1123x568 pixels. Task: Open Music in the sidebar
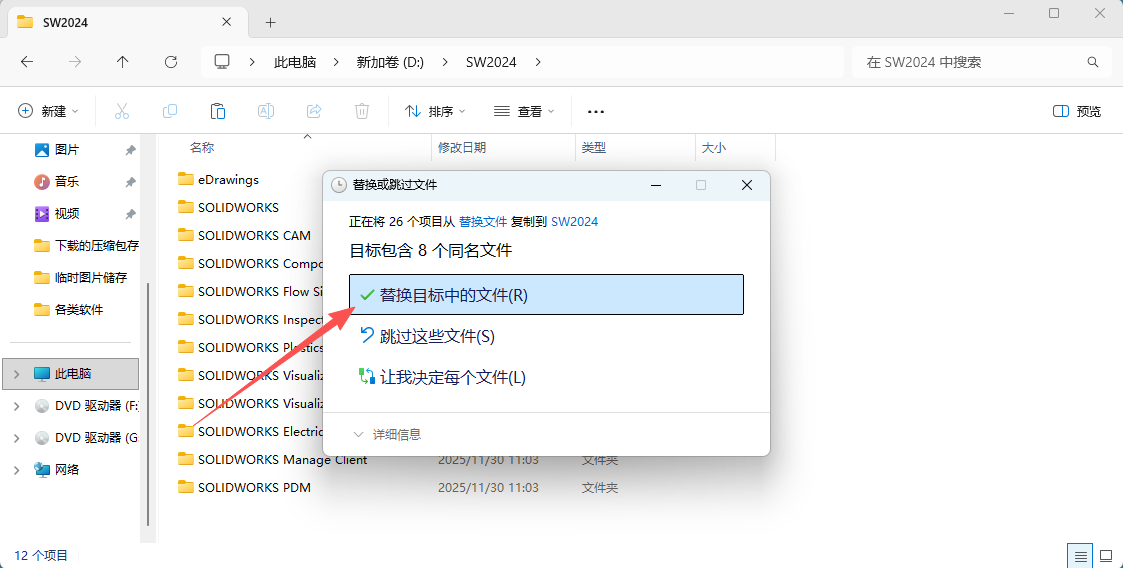(67, 181)
